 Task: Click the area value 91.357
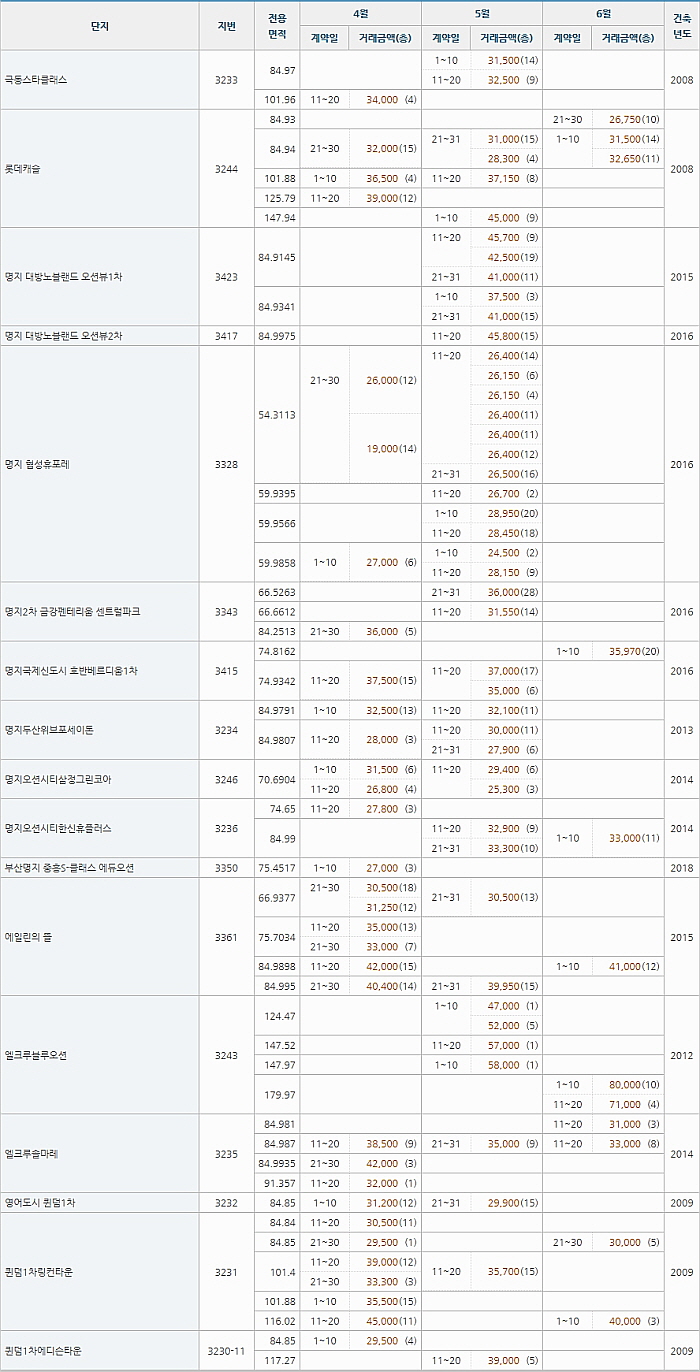tap(280, 1184)
